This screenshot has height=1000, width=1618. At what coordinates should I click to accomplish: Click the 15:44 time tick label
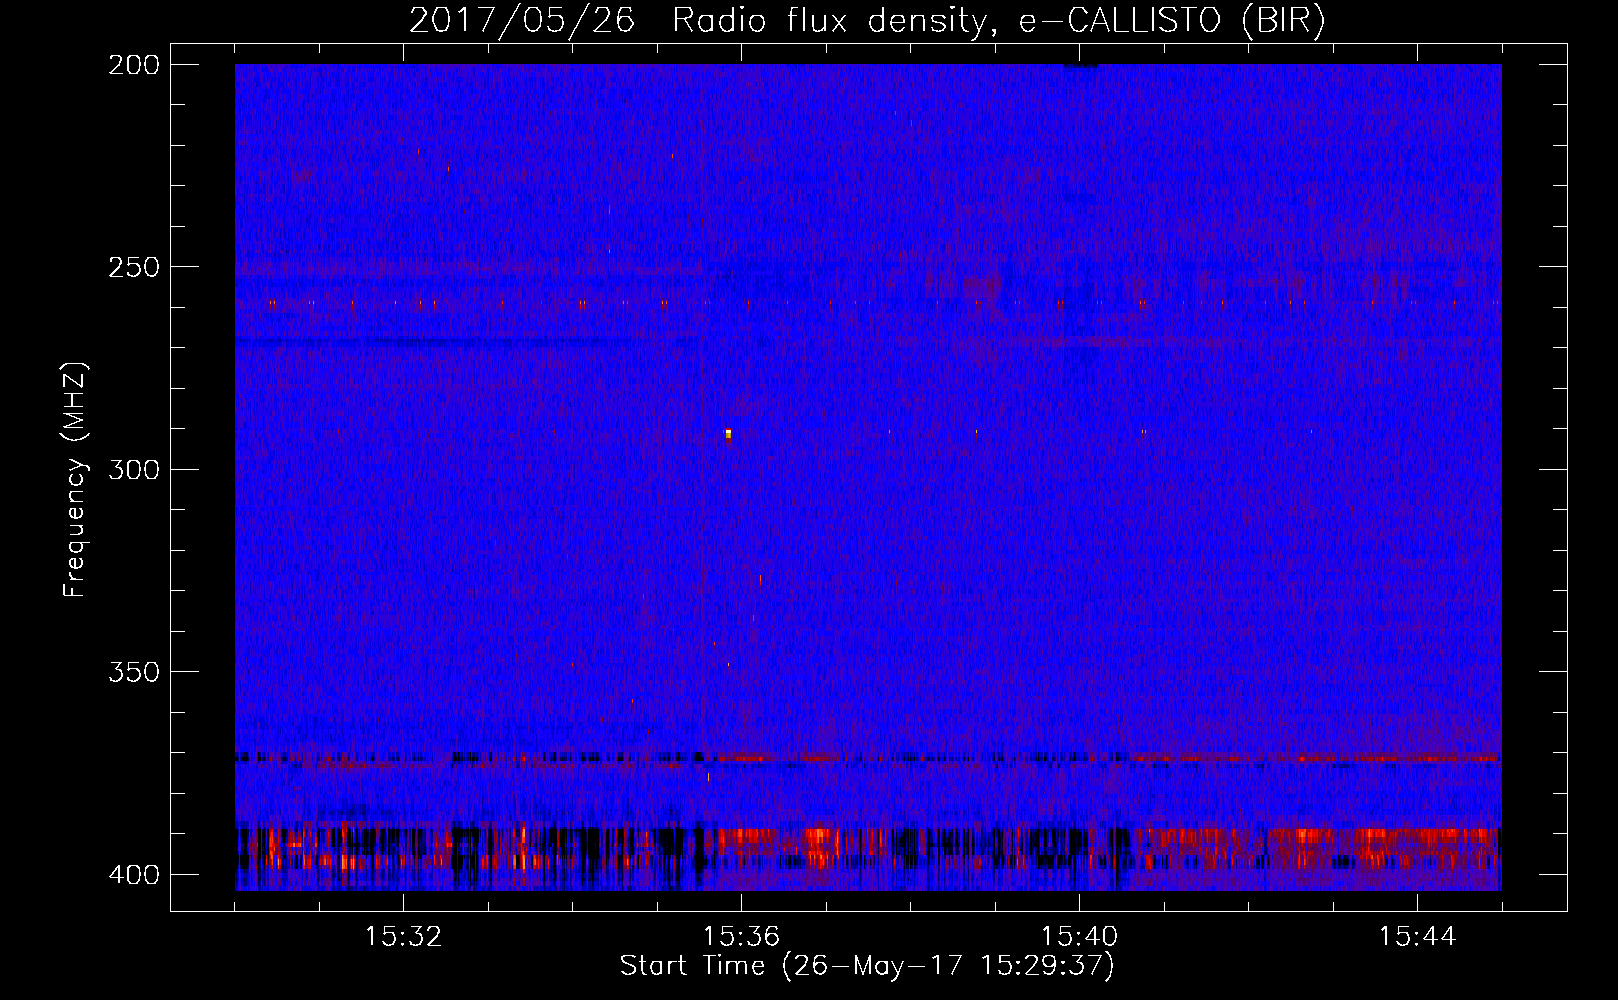click(x=1418, y=937)
